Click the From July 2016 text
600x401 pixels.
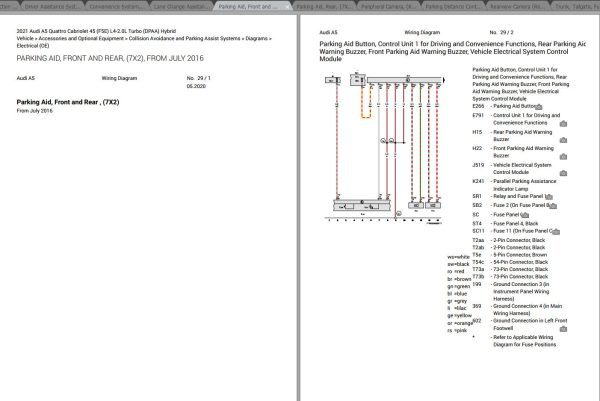click(34, 111)
